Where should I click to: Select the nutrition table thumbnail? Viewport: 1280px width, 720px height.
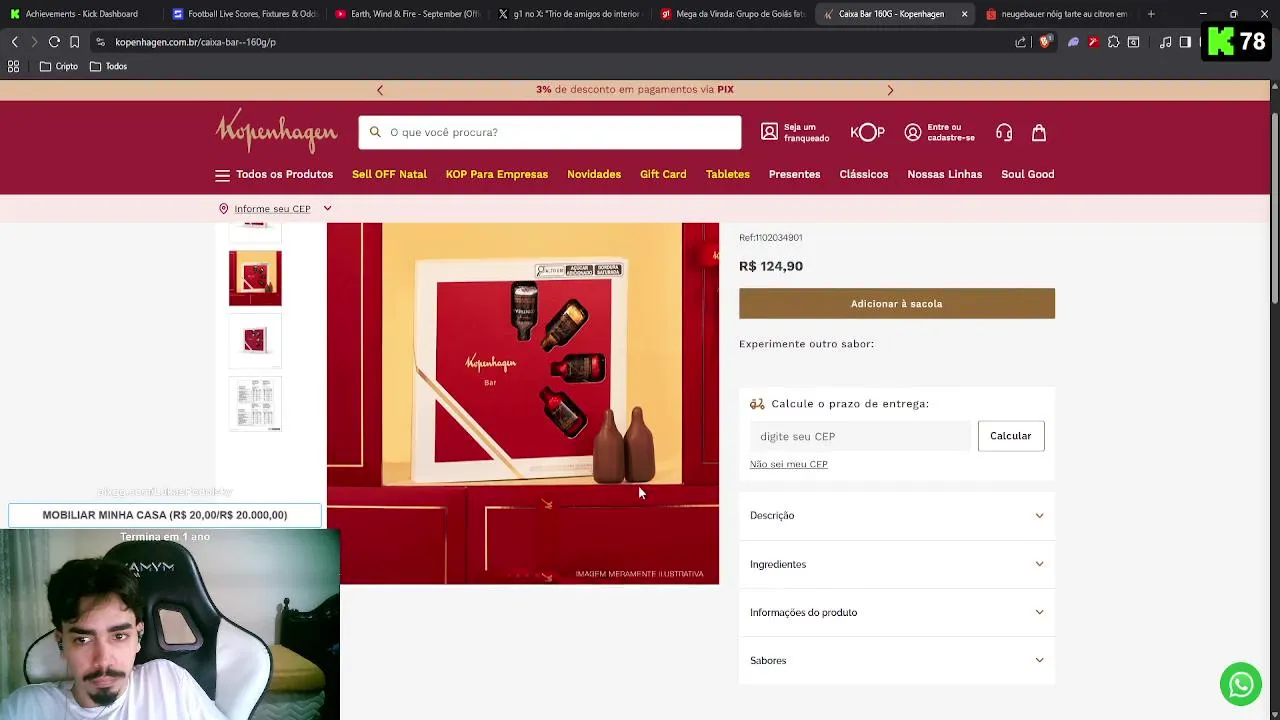coord(255,403)
